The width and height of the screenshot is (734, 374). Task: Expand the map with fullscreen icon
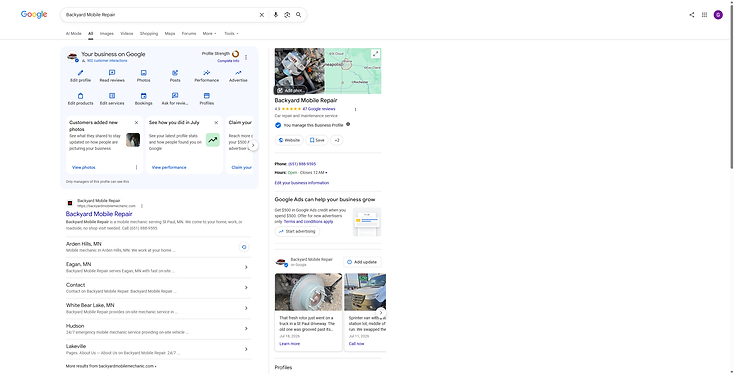(x=375, y=54)
